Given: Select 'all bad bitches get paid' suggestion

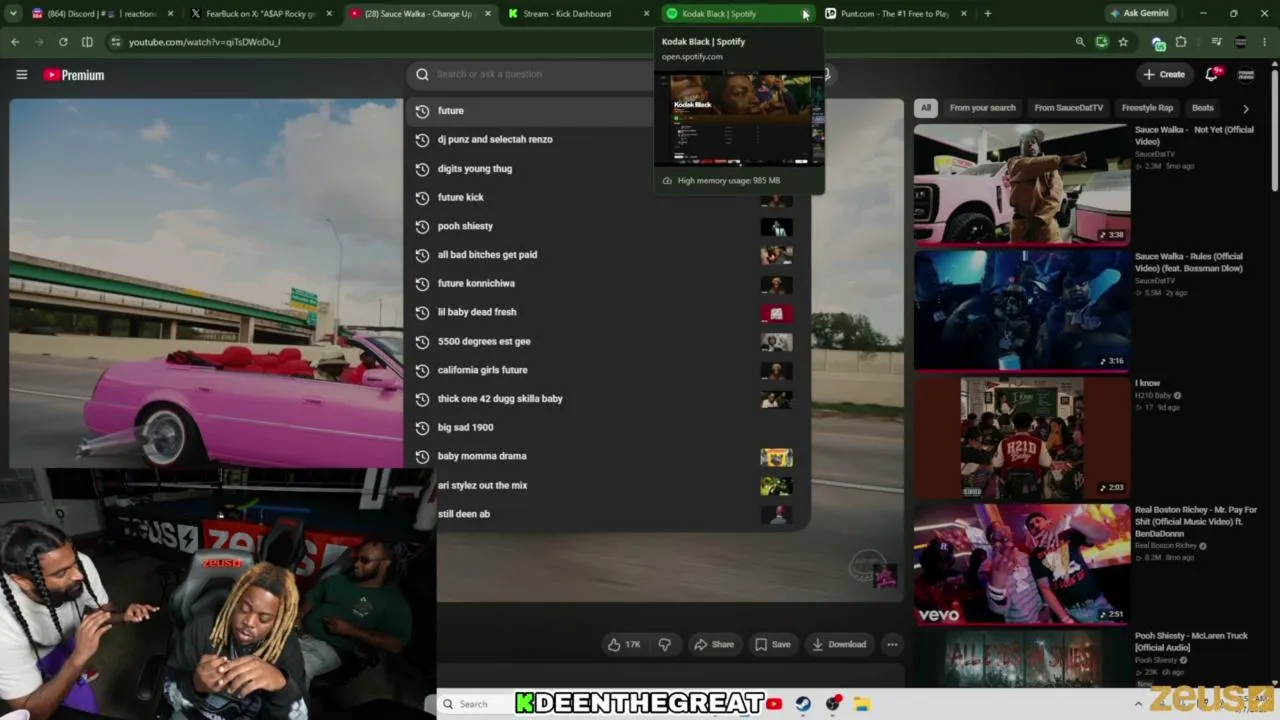Looking at the screenshot, I should tap(607, 255).
